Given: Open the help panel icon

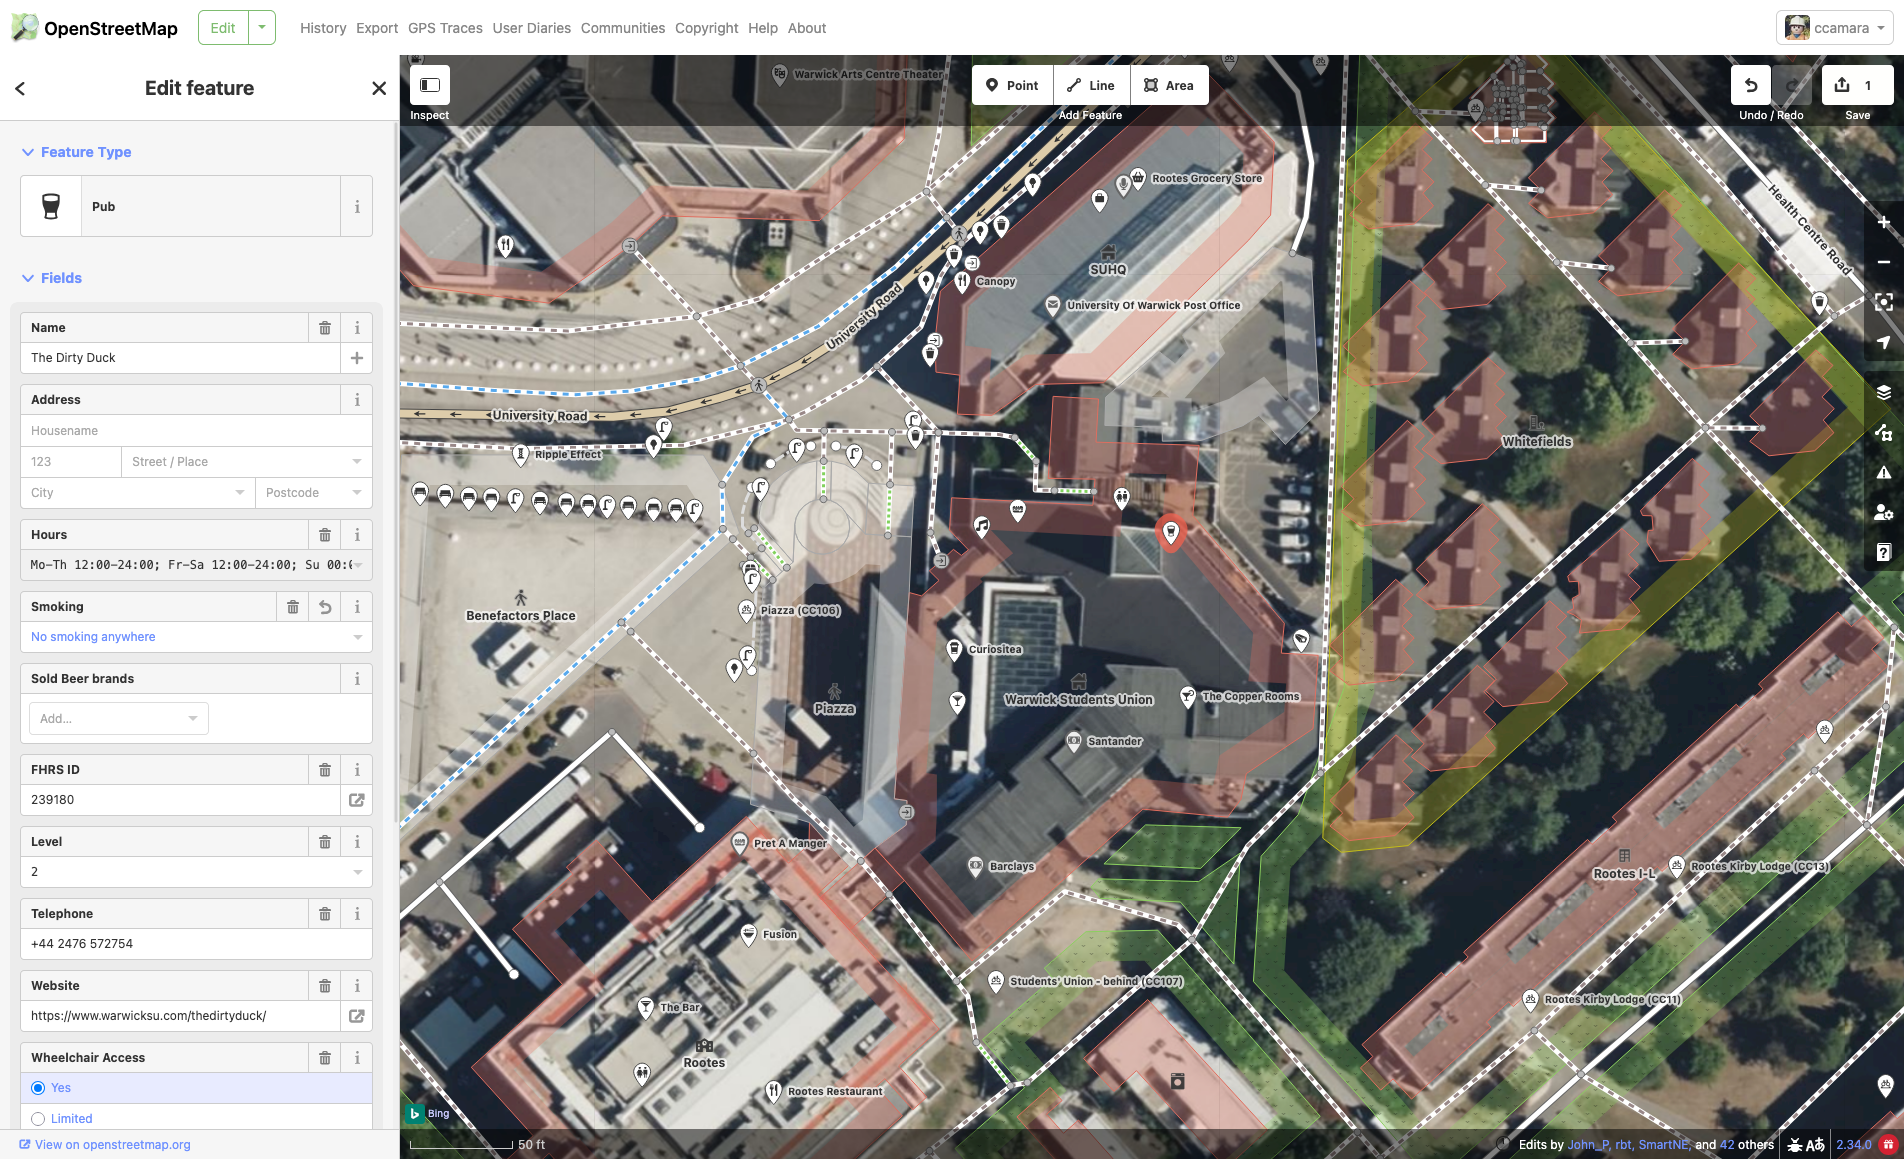Looking at the screenshot, I should click(x=1884, y=552).
